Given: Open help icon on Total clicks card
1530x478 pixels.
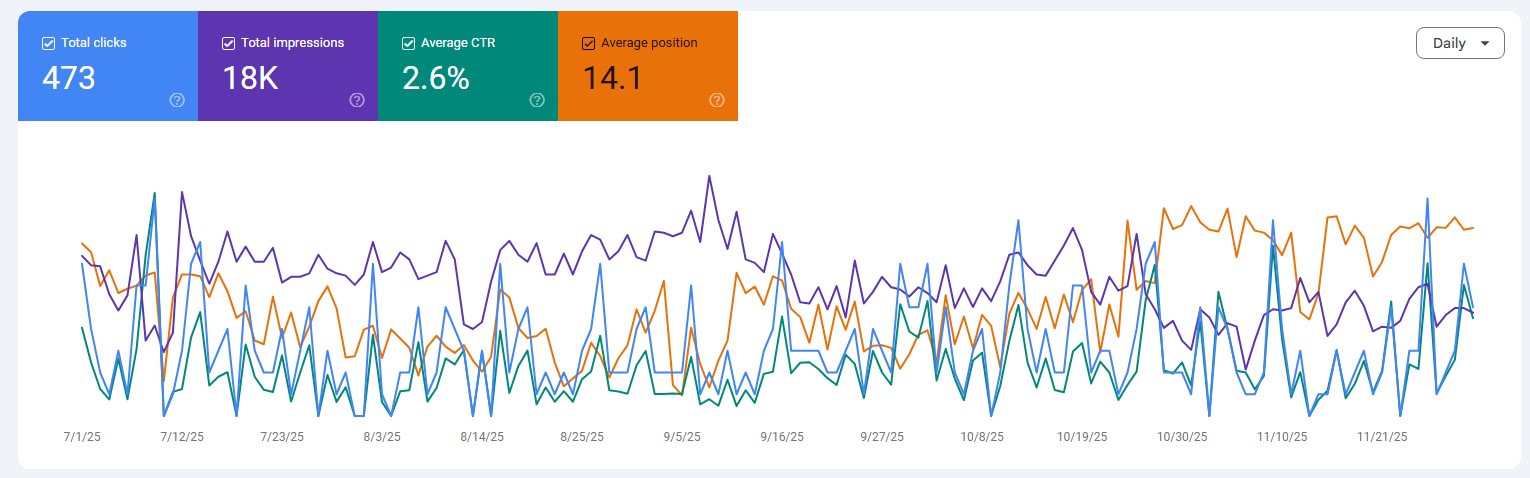Looking at the screenshot, I should coord(177,100).
